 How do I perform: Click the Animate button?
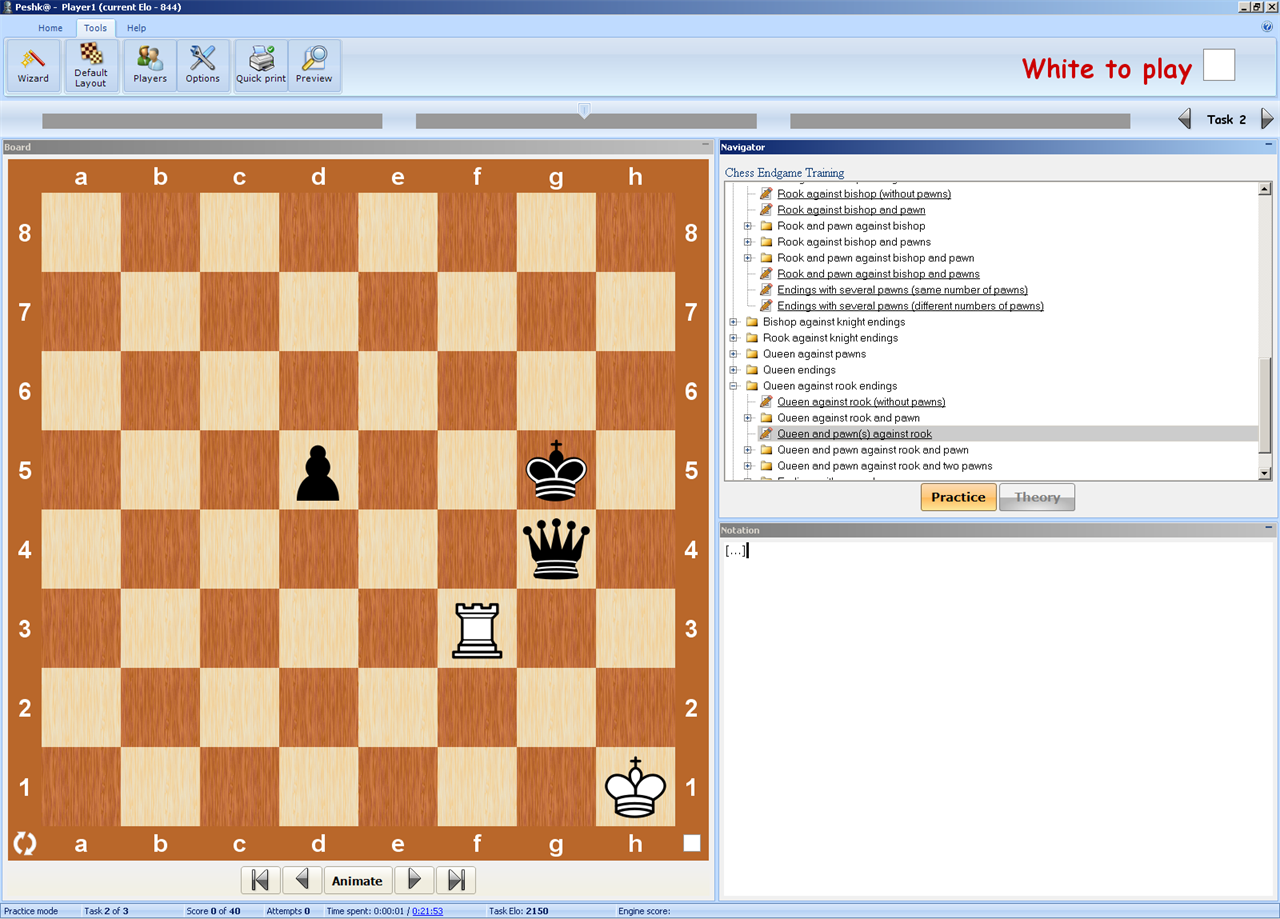(357, 880)
